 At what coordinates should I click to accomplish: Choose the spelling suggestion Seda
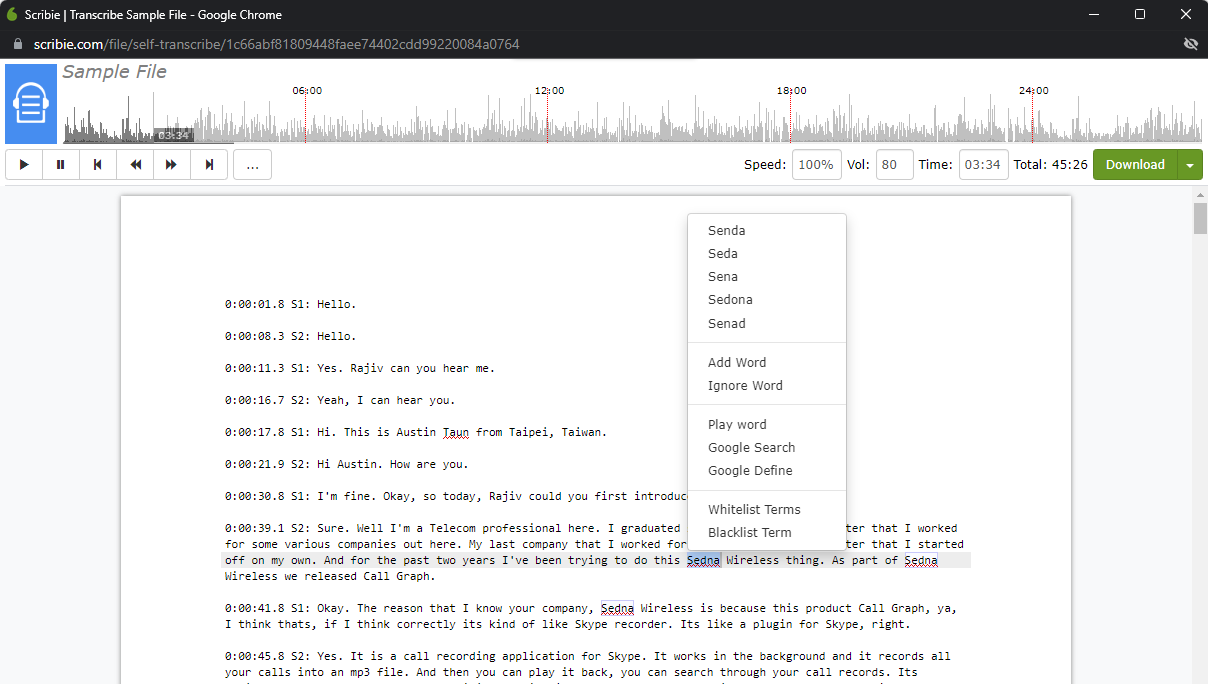767,254
